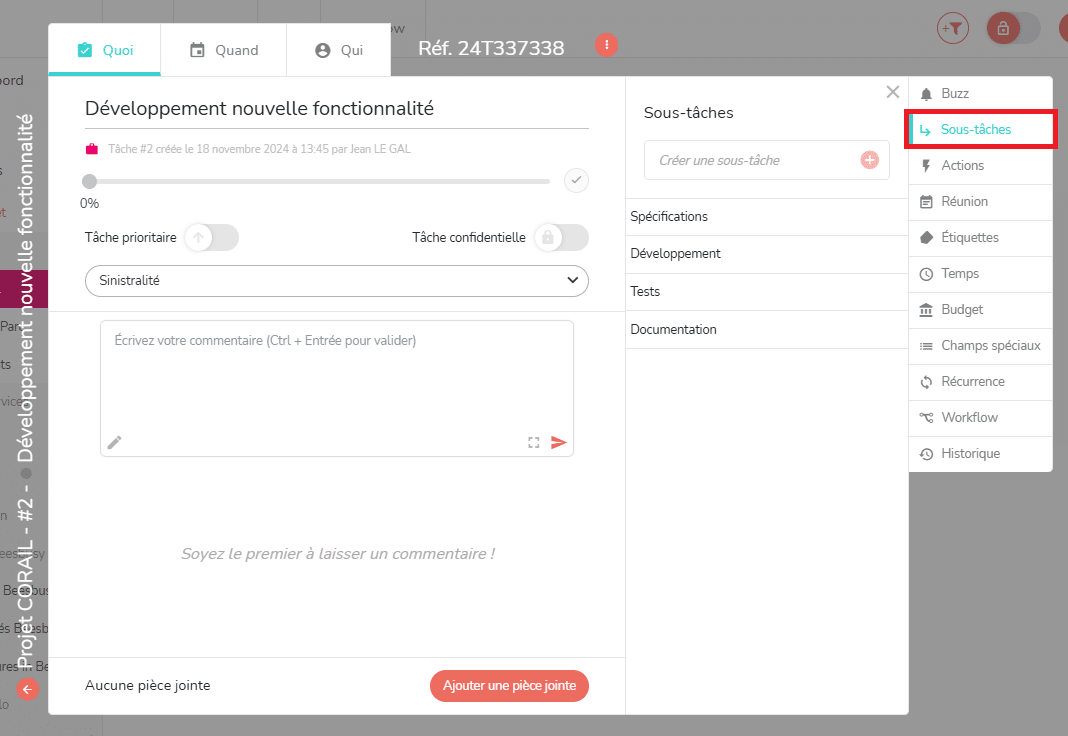Switch to the Qui tab
The image size is (1068, 736).
pyautogui.click(x=339, y=50)
